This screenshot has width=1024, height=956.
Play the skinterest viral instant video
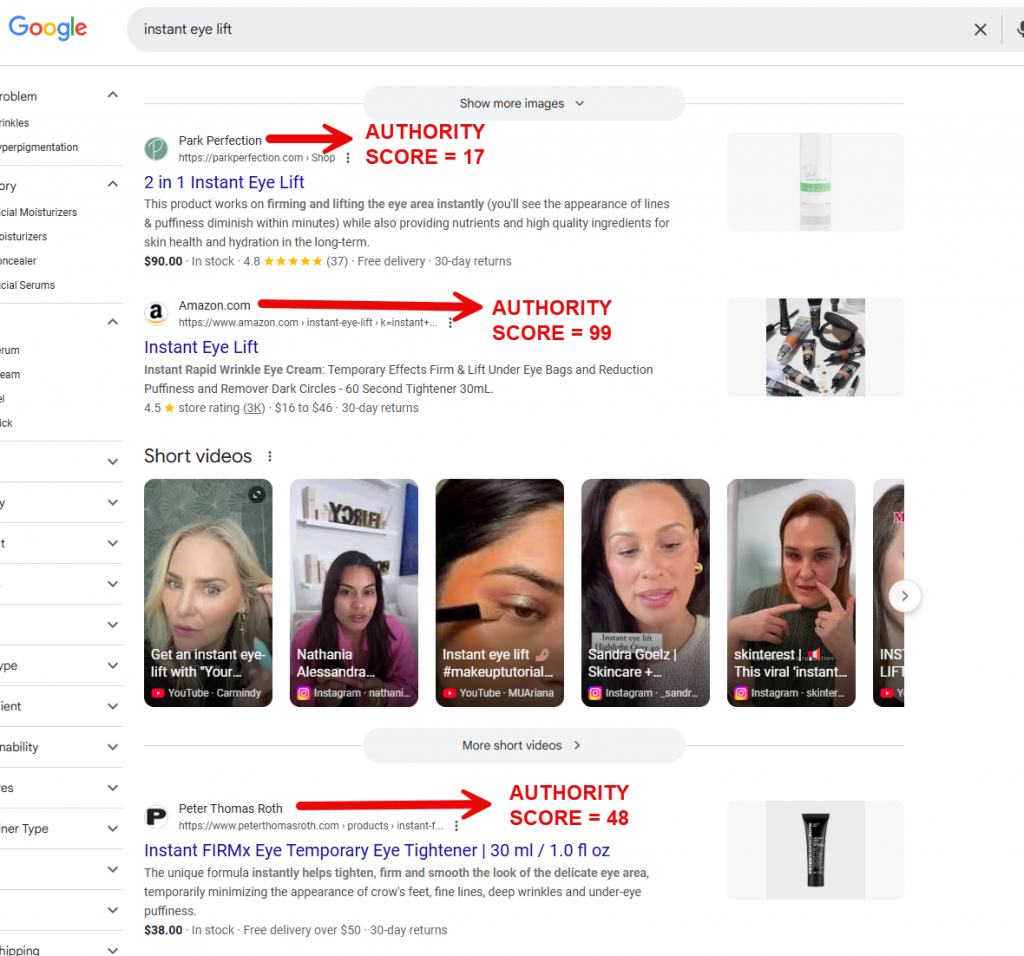click(791, 593)
